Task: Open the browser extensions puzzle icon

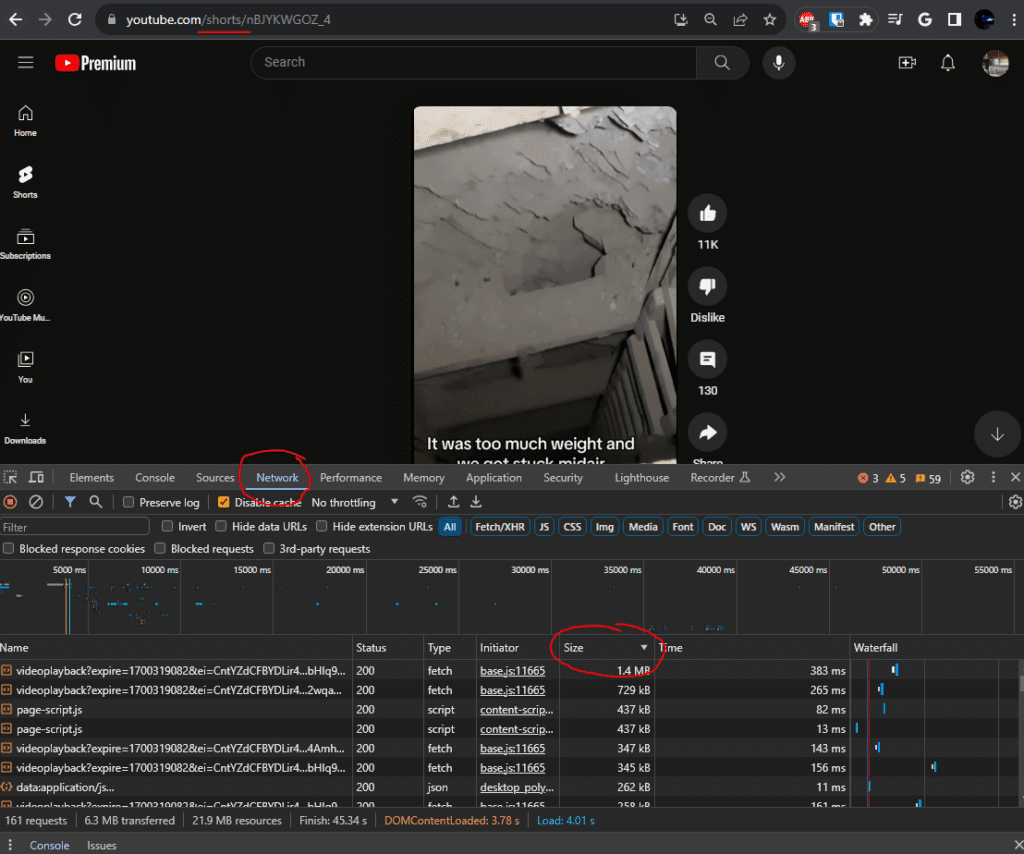Action: pyautogui.click(x=865, y=20)
